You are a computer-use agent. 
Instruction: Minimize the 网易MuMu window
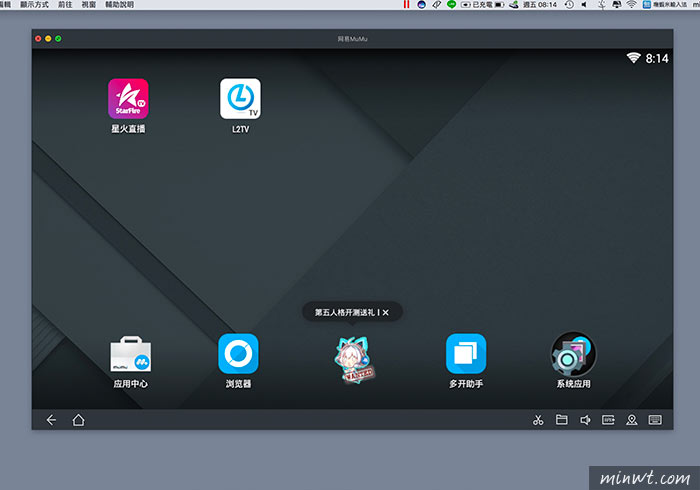pyautogui.click(x=48, y=39)
